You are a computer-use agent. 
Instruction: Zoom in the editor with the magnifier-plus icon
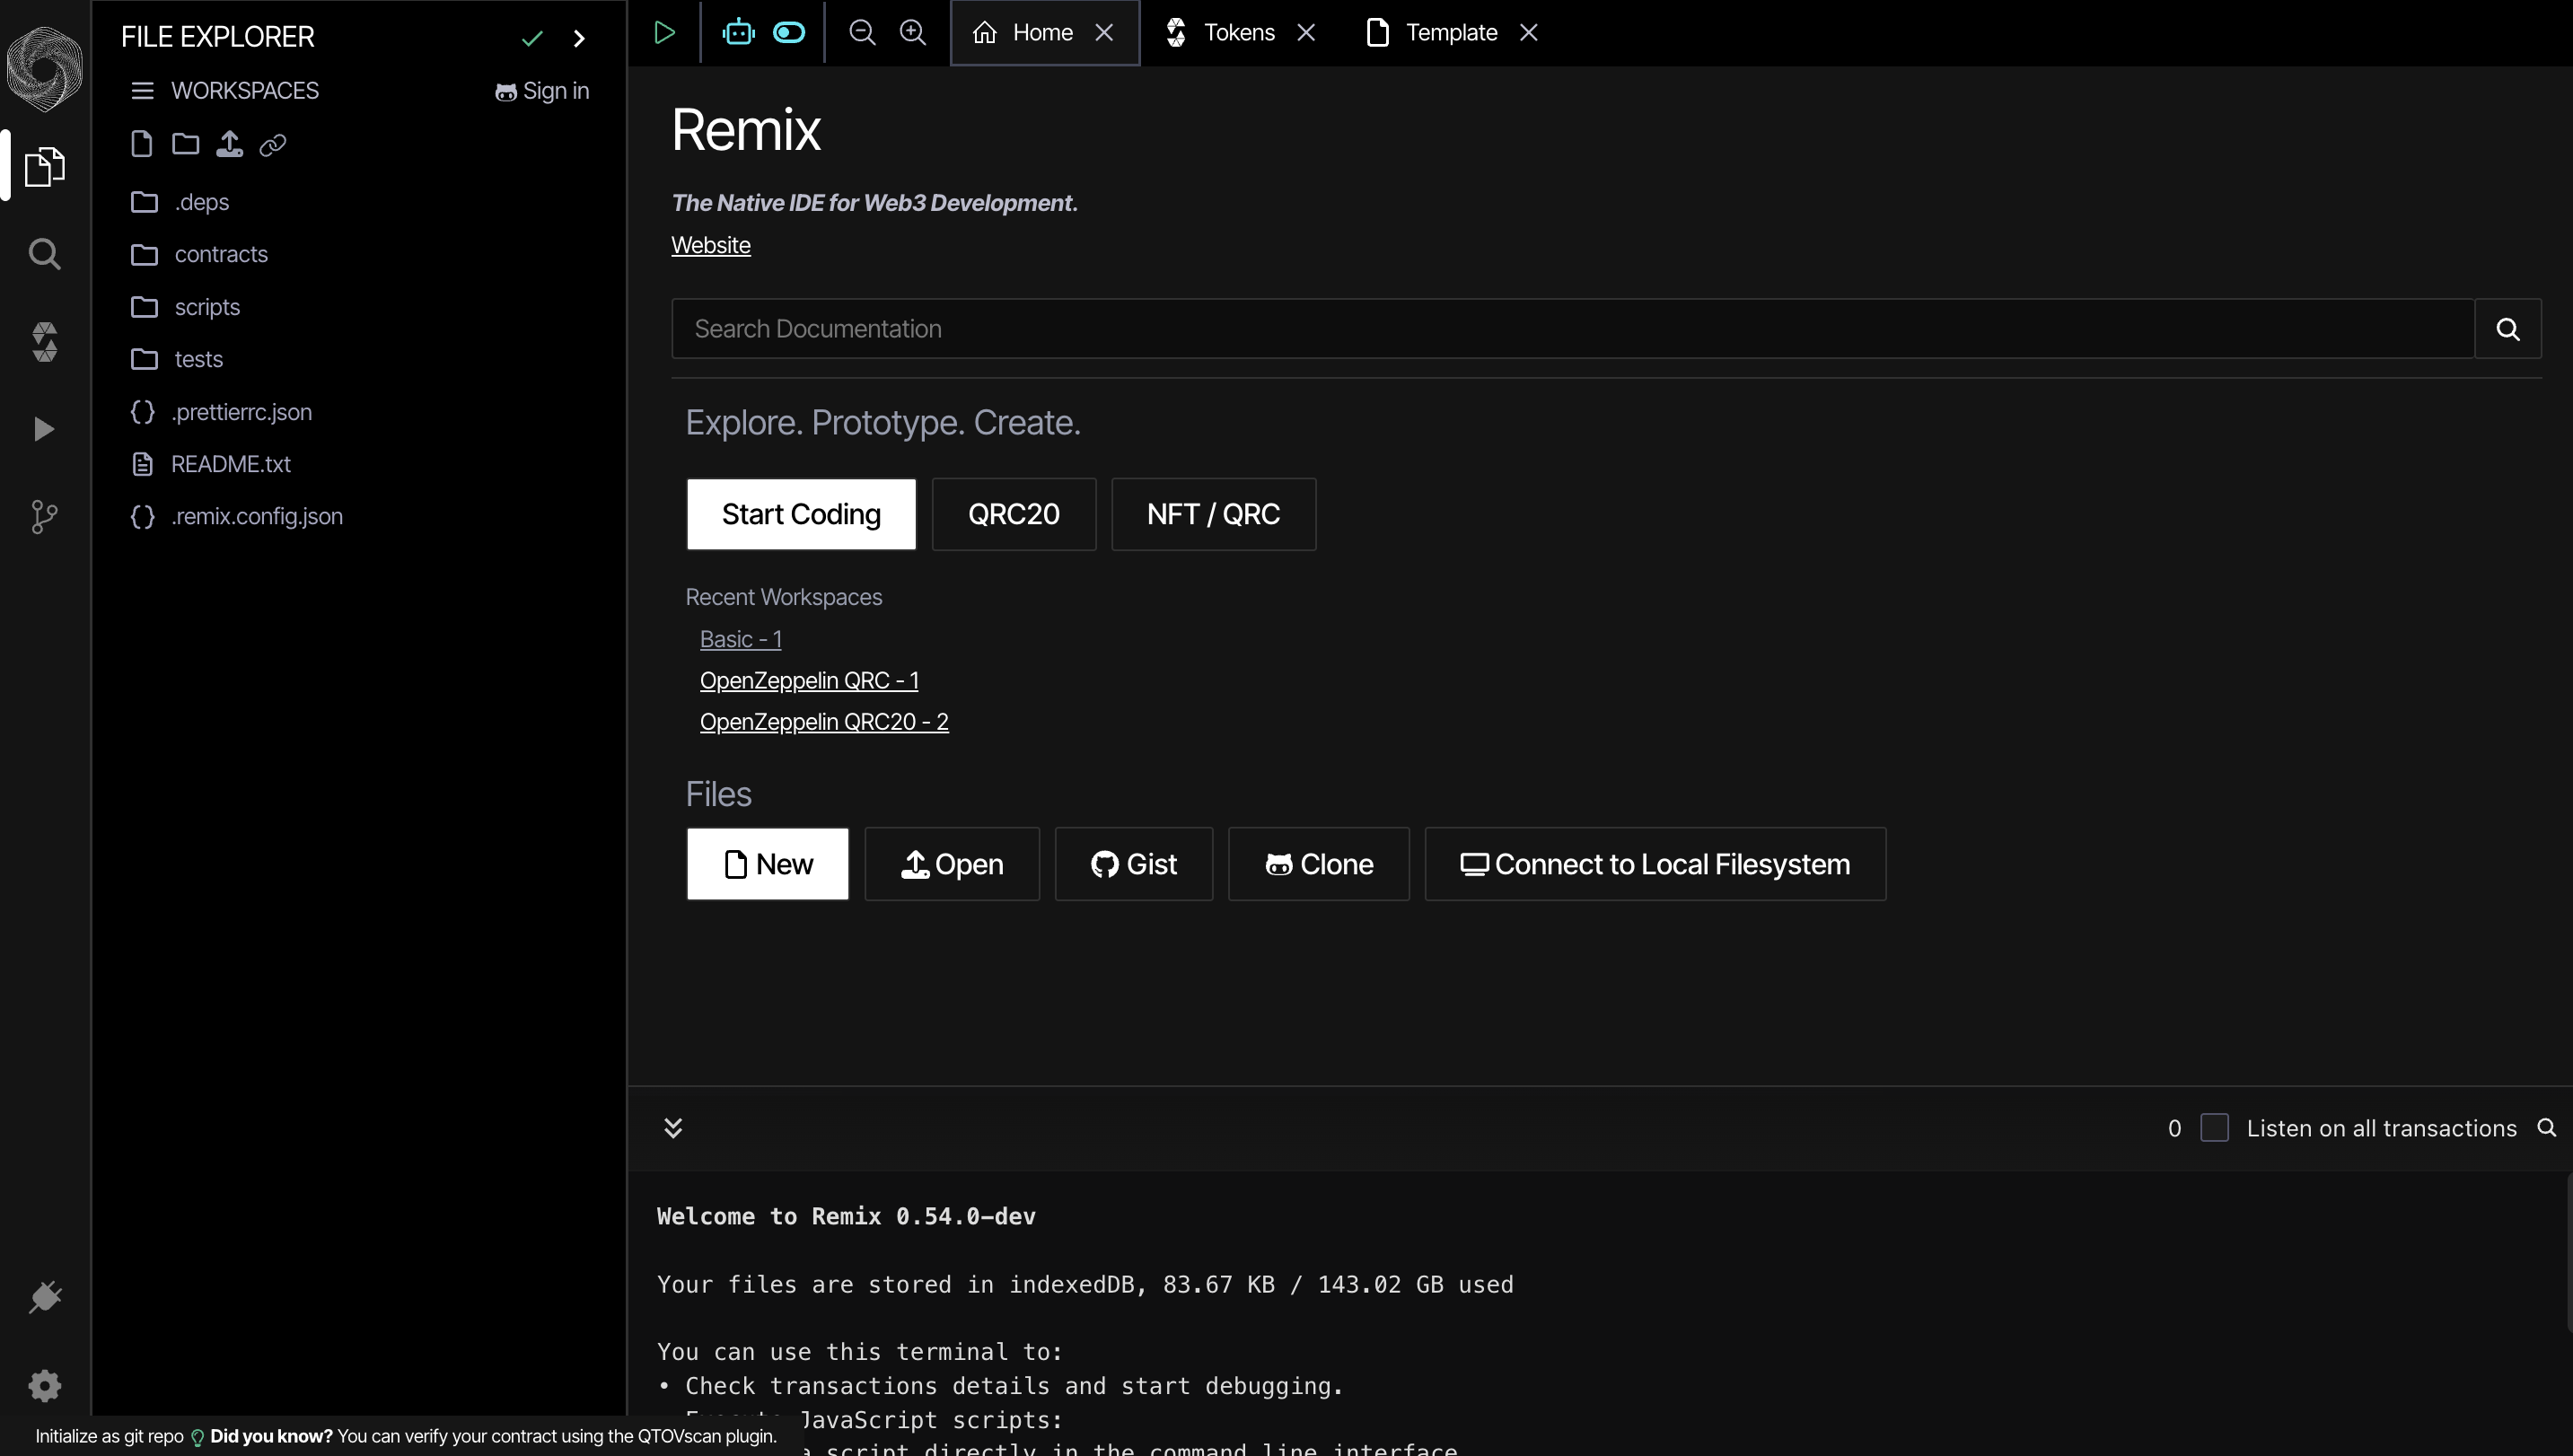pyautogui.click(x=913, y=31)
